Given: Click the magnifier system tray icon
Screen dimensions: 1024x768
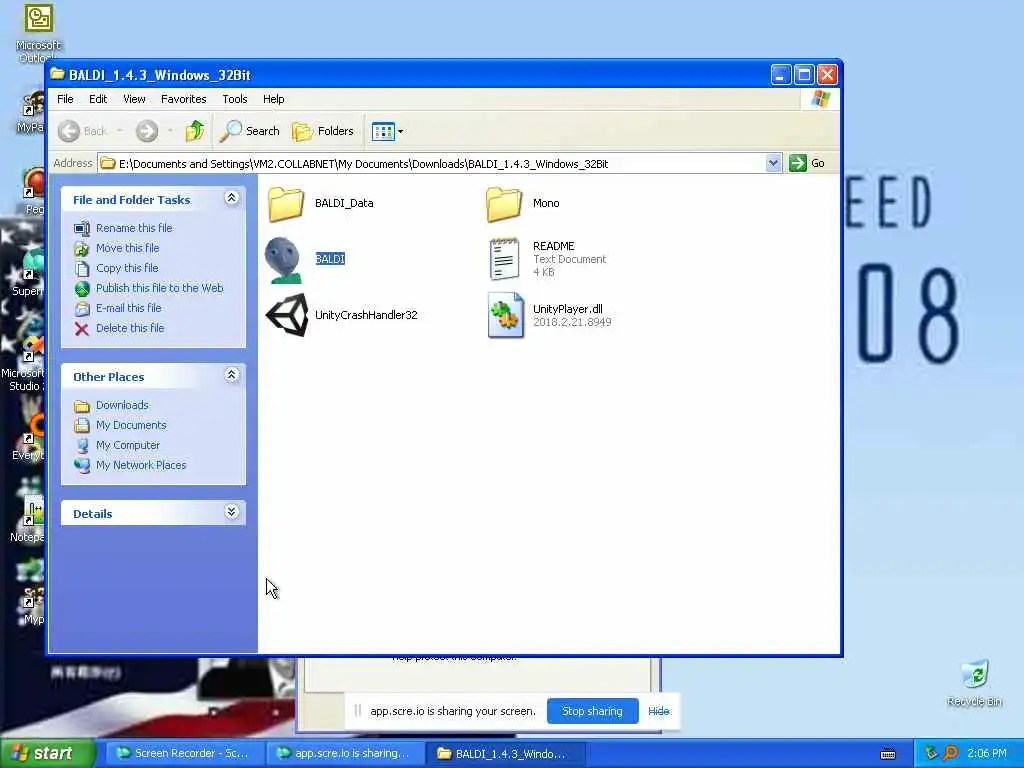Looking at the screenshot, I should click(x=951, y=754).
